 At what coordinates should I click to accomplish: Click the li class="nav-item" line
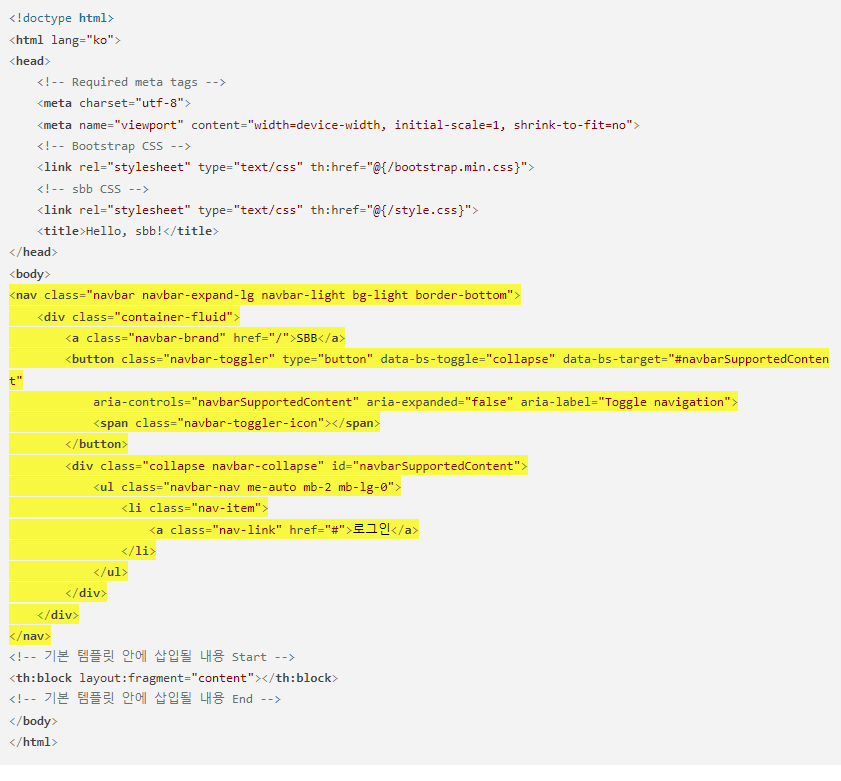pos(194,508)
